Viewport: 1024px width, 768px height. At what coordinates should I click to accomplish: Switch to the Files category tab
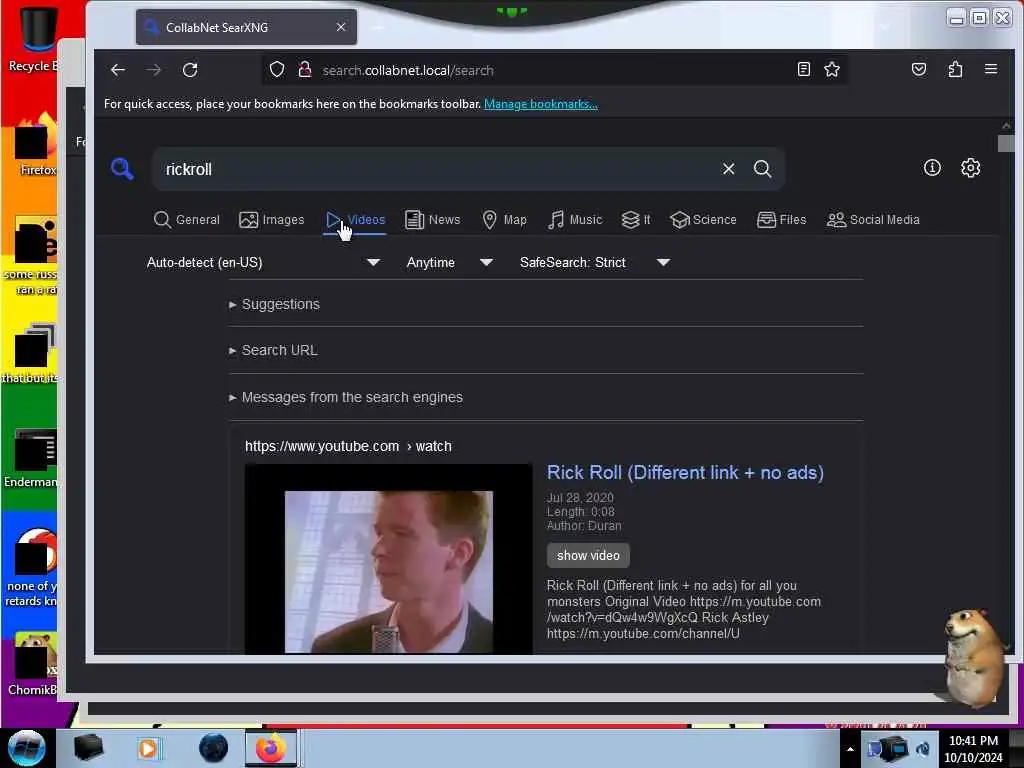pyautogui.click(x=782, y=220)
